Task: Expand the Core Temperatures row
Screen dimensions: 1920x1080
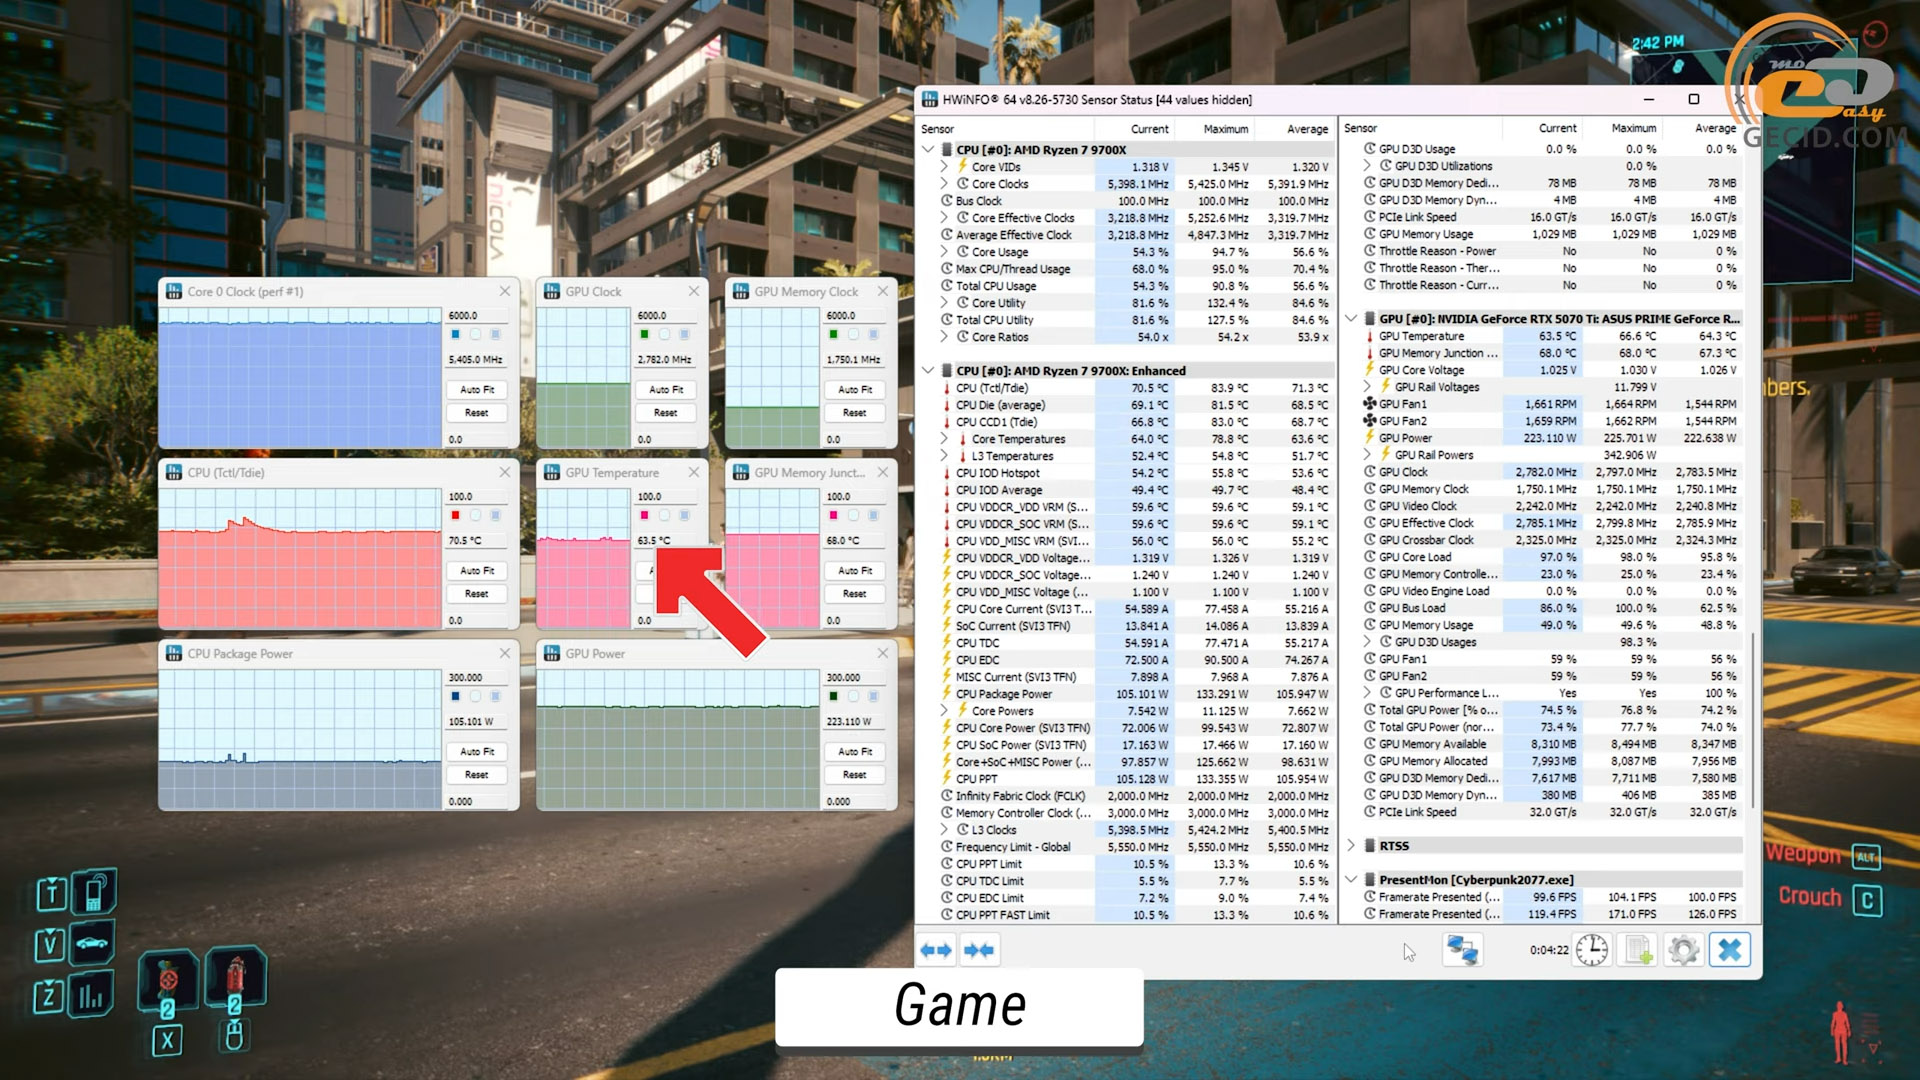Action: point(944,438)
